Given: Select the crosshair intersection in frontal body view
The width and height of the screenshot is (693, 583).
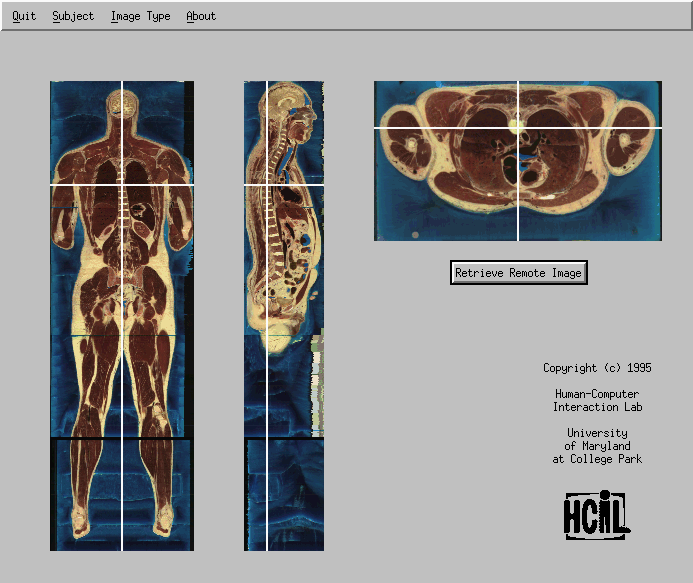Looking at the screenshot, I should [x=122, y=185].
